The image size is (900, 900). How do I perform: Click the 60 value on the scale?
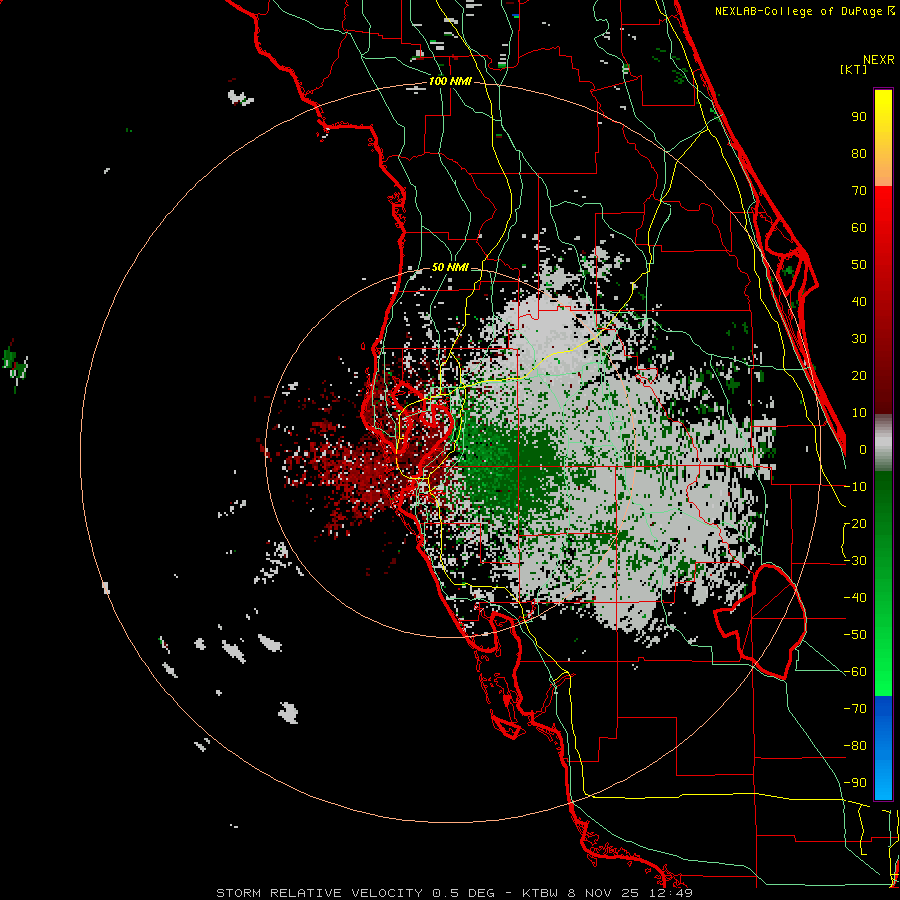859,228
